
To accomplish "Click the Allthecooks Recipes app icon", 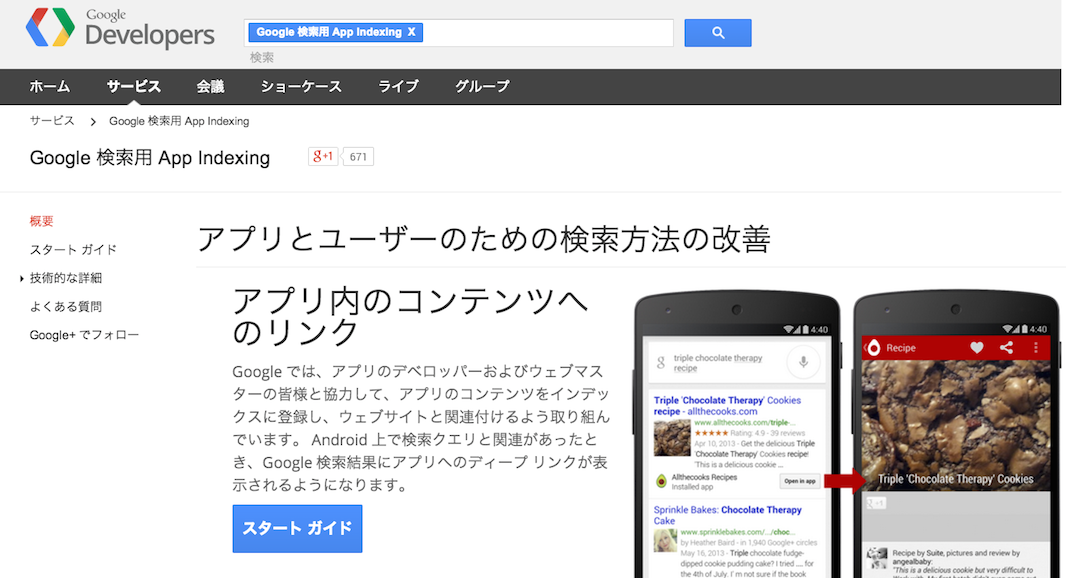I will coord(661,482).
